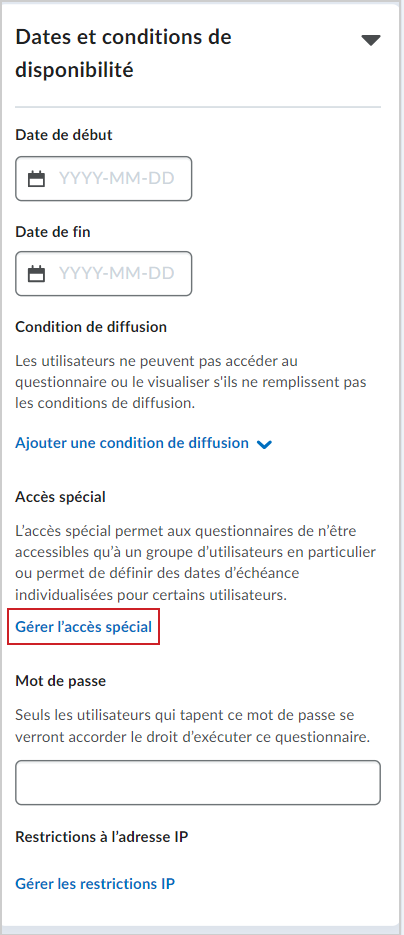404x935 pixels.
Task: Open Gérer les restrictions IP
Action: [95, 883]
